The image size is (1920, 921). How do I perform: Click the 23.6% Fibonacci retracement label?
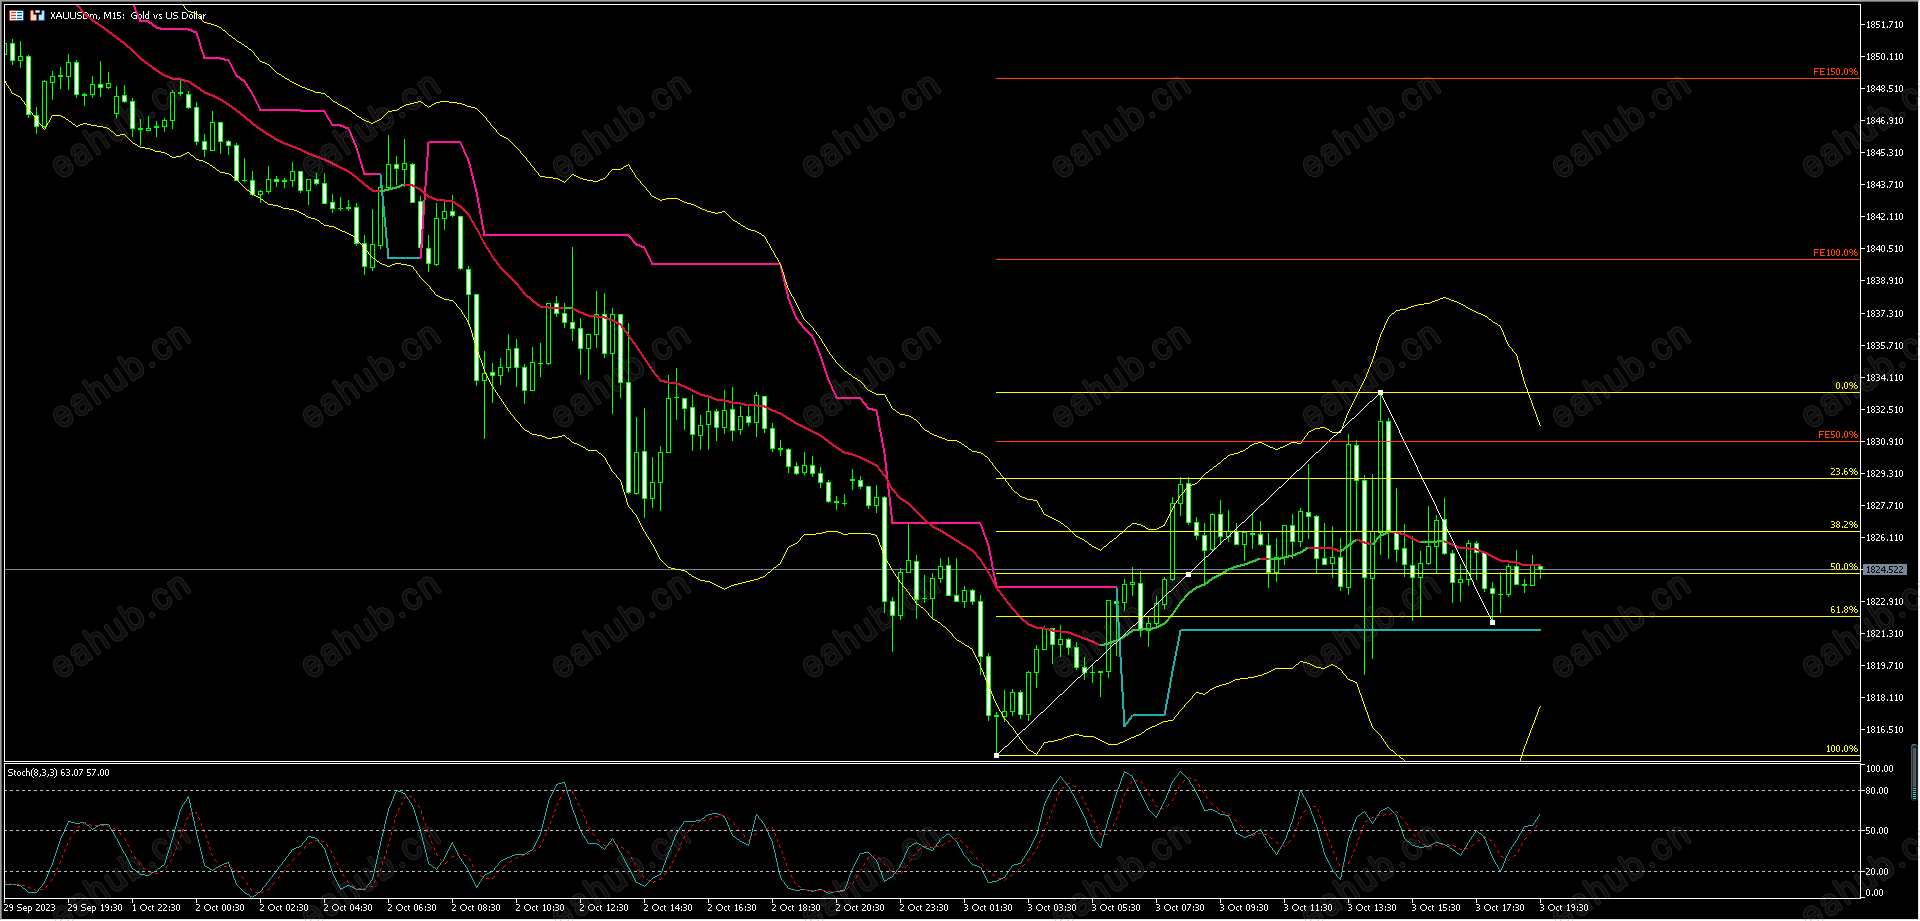[x=1844, y=472]
